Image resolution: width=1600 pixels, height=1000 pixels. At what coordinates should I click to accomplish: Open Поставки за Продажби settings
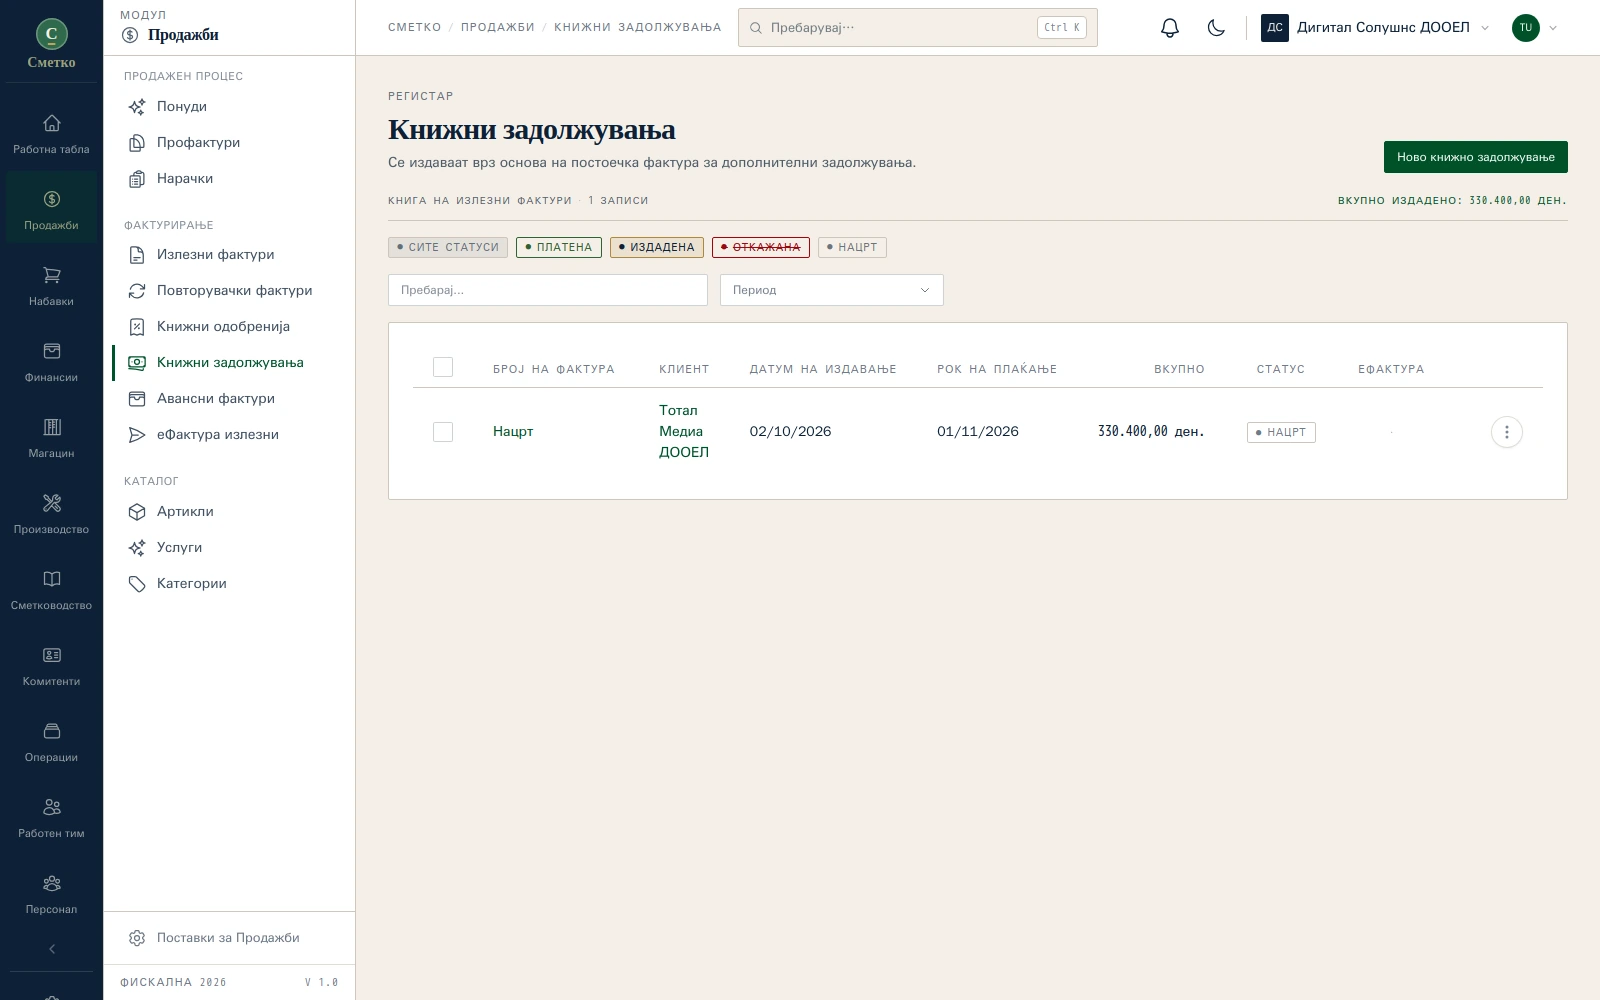coord(229,938)
